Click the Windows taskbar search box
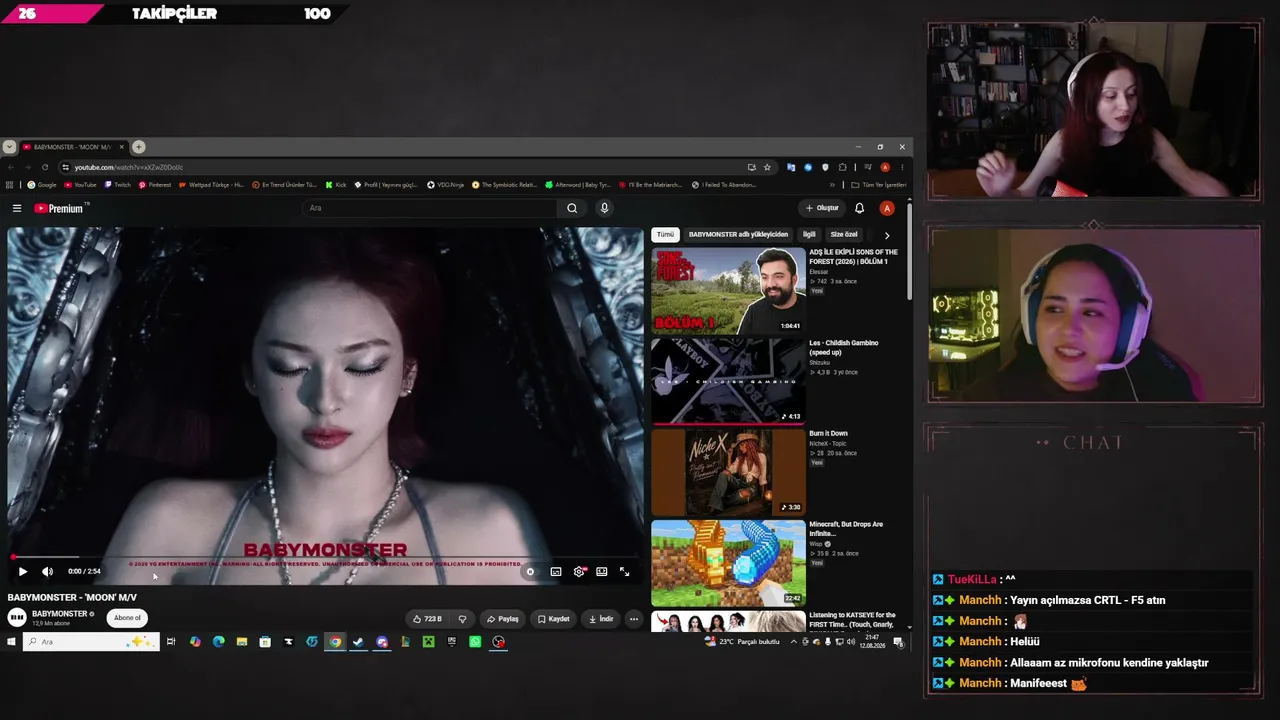Screen dimensions: 1280x720 pos(91,642)
